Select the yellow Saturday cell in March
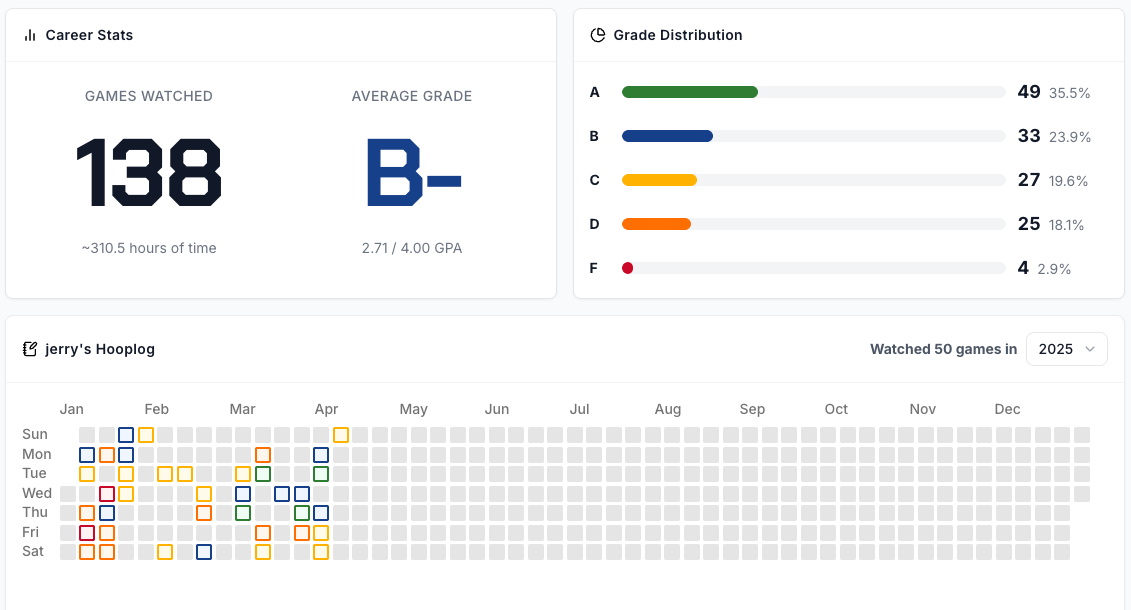 [x=263, y=552]
